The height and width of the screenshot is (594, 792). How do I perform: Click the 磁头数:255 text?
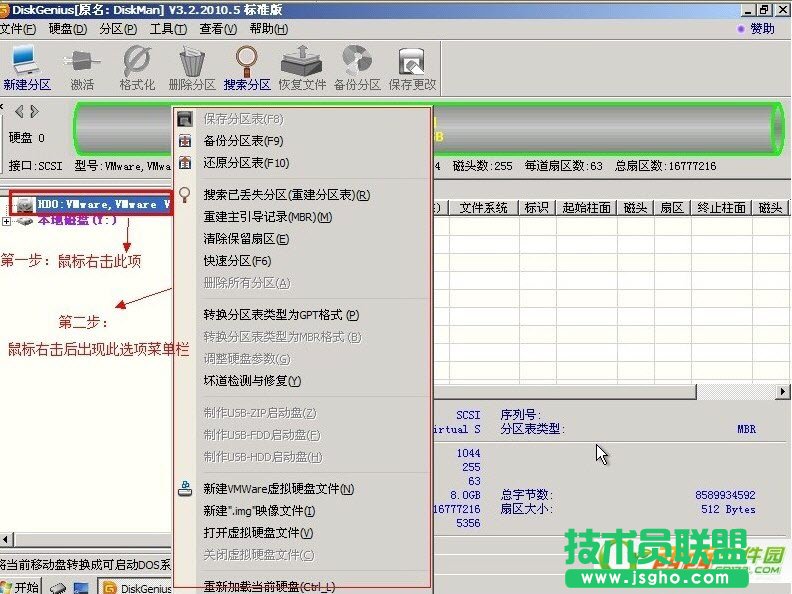482,166
